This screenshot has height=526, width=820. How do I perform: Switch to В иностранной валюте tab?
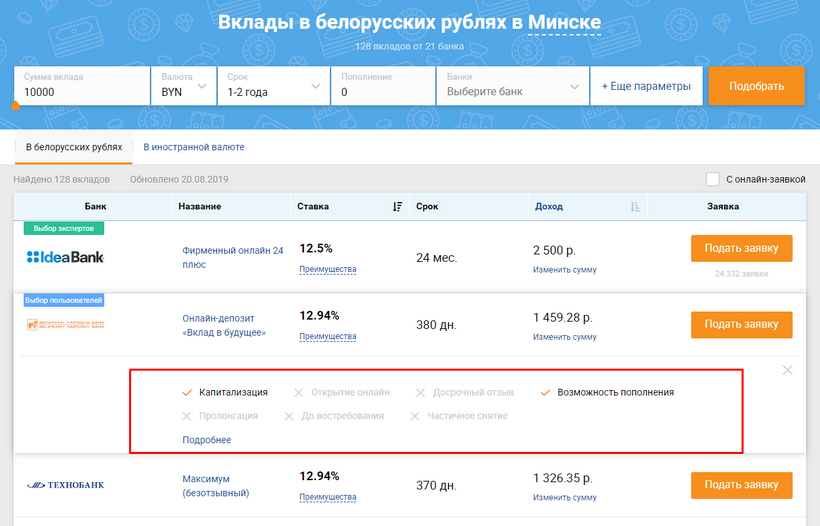tap(194, 147)
